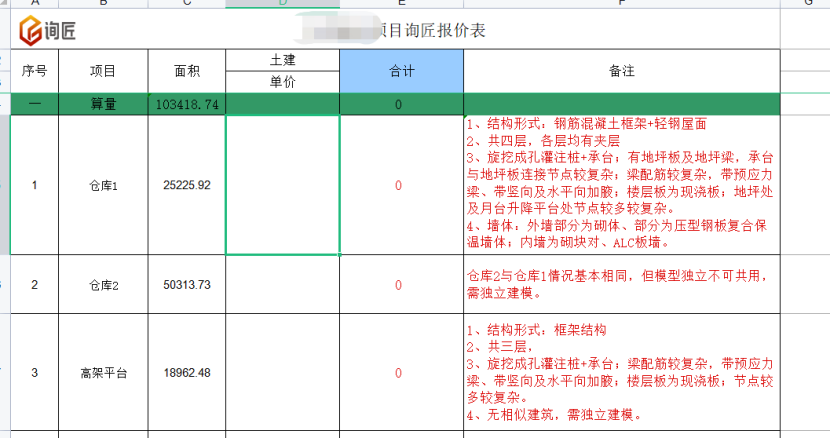Select the 土建 header cell

pos(282,61)
